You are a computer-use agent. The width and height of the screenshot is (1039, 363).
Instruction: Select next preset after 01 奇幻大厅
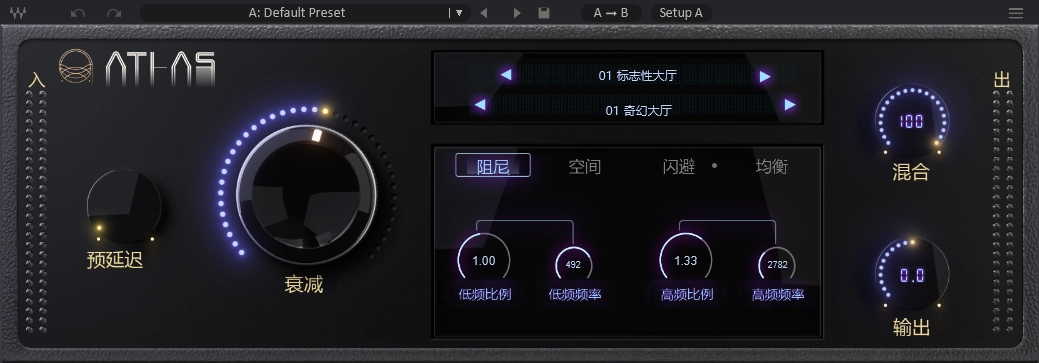pos(790,104)
